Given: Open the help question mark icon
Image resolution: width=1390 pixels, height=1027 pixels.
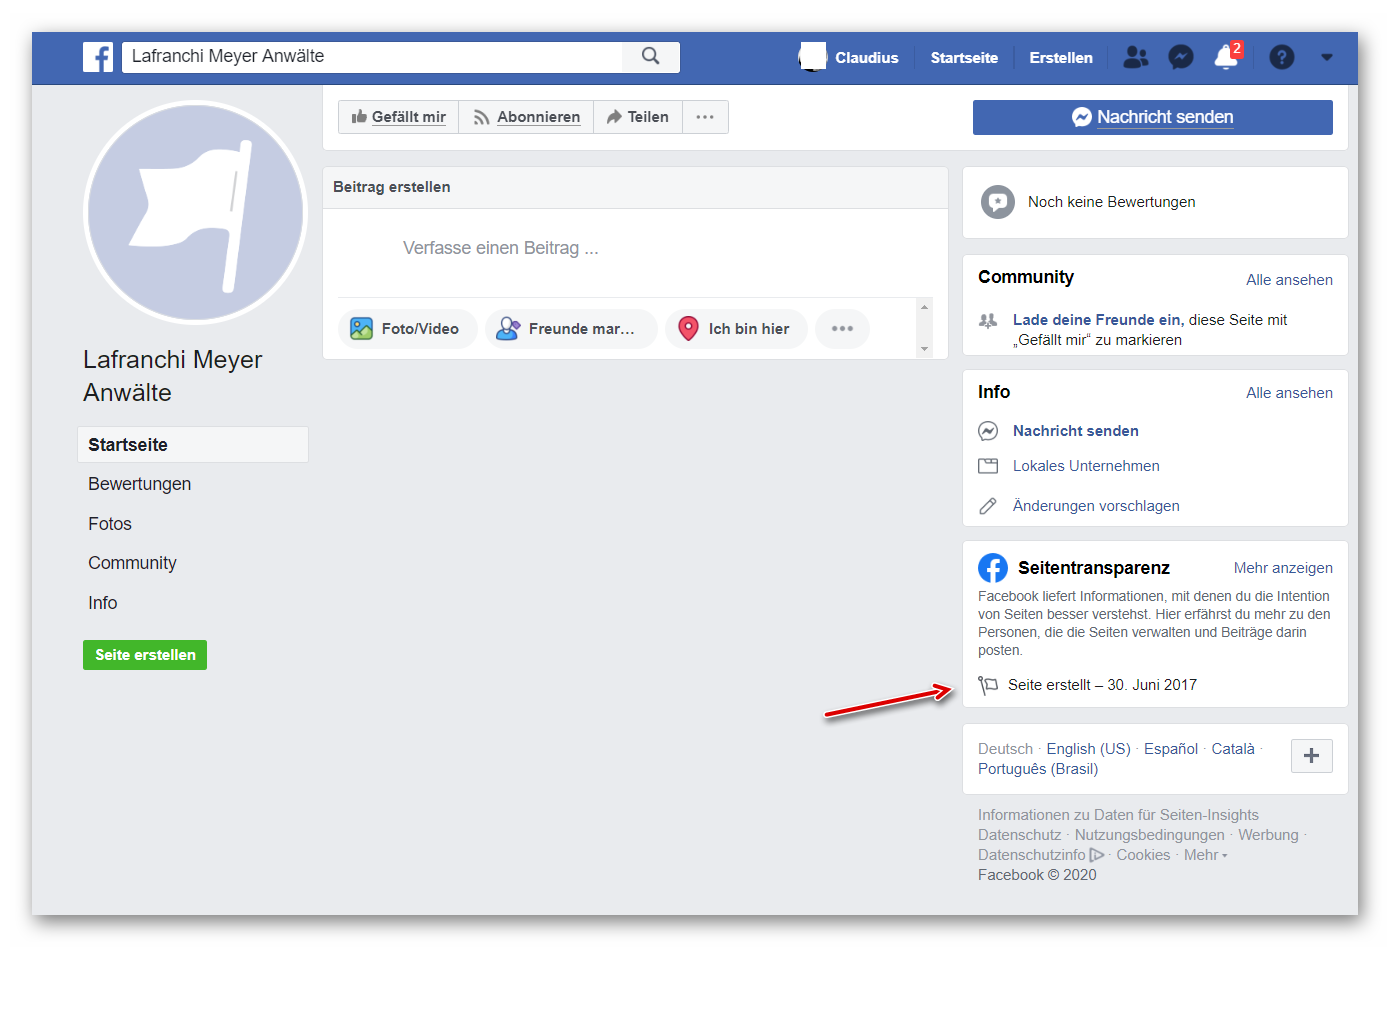Looking at the screenshot, I should coord(1282,57).
